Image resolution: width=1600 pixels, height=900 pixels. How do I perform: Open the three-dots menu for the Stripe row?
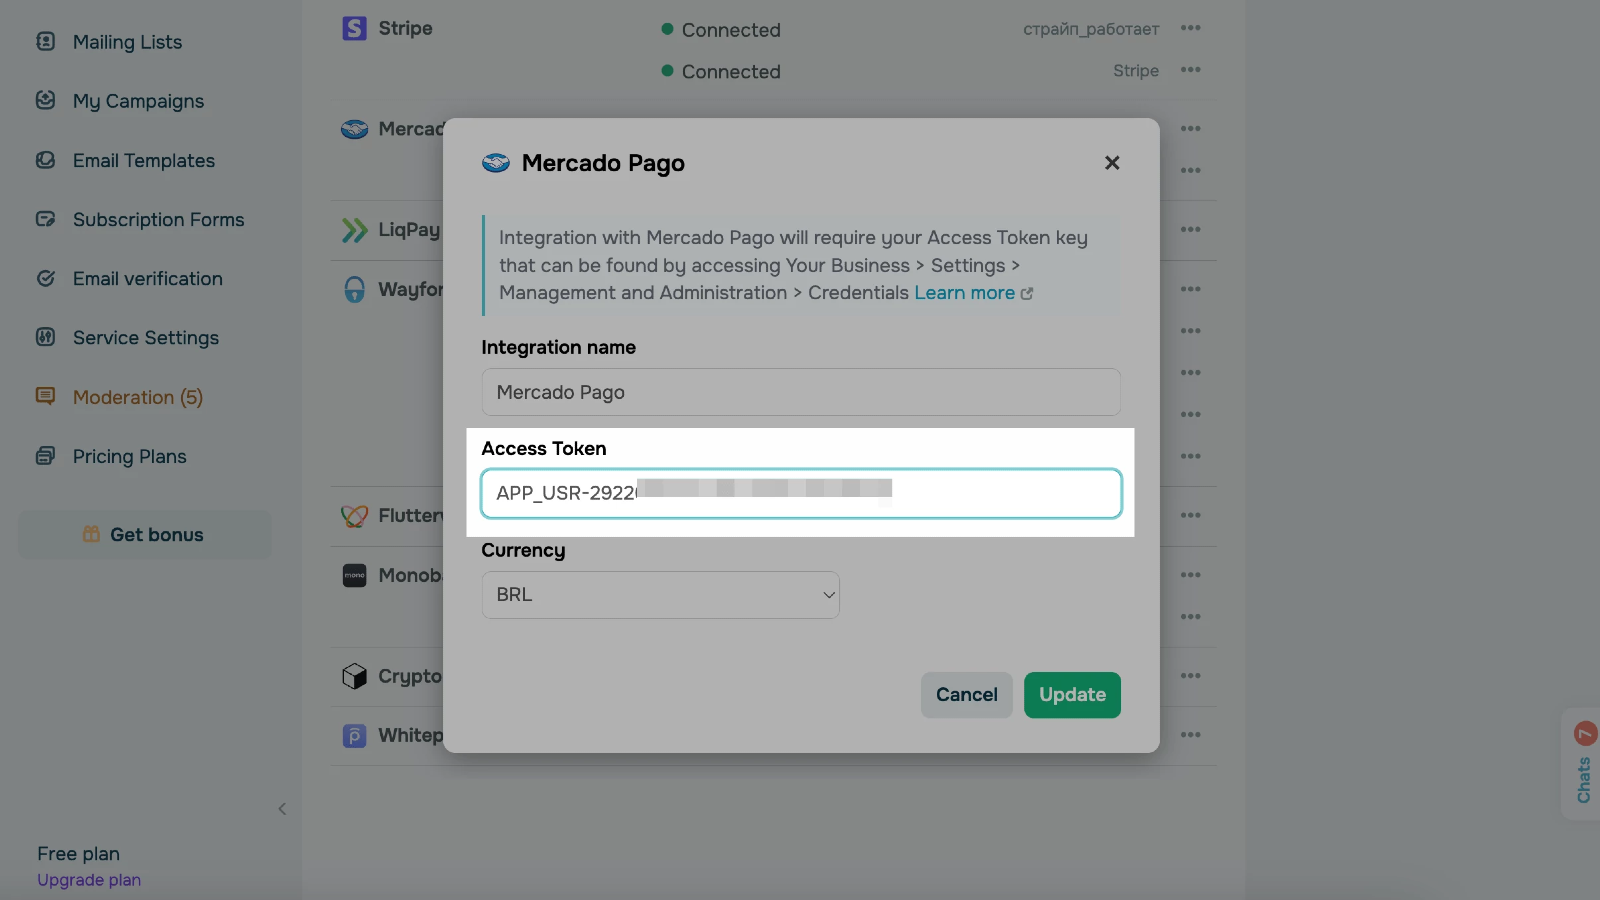pos(1190,28)
